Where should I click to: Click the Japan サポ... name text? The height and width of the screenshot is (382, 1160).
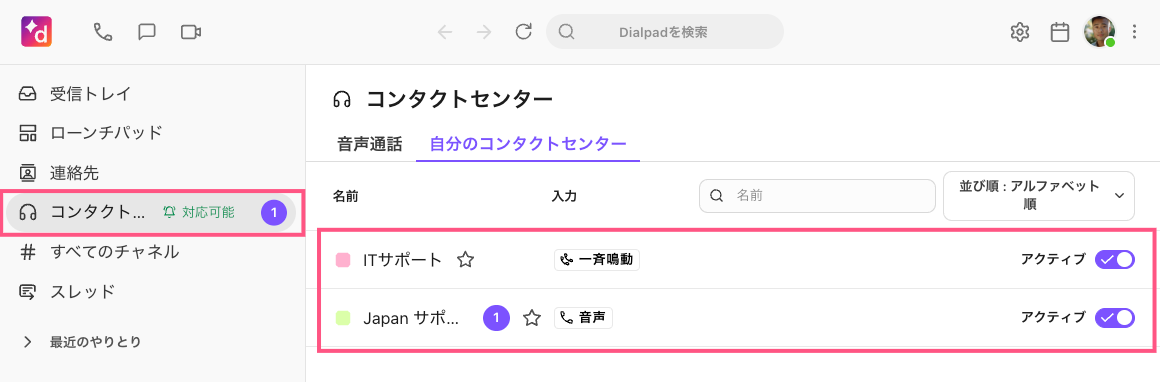pyautogui.click(x=411, y=318)
